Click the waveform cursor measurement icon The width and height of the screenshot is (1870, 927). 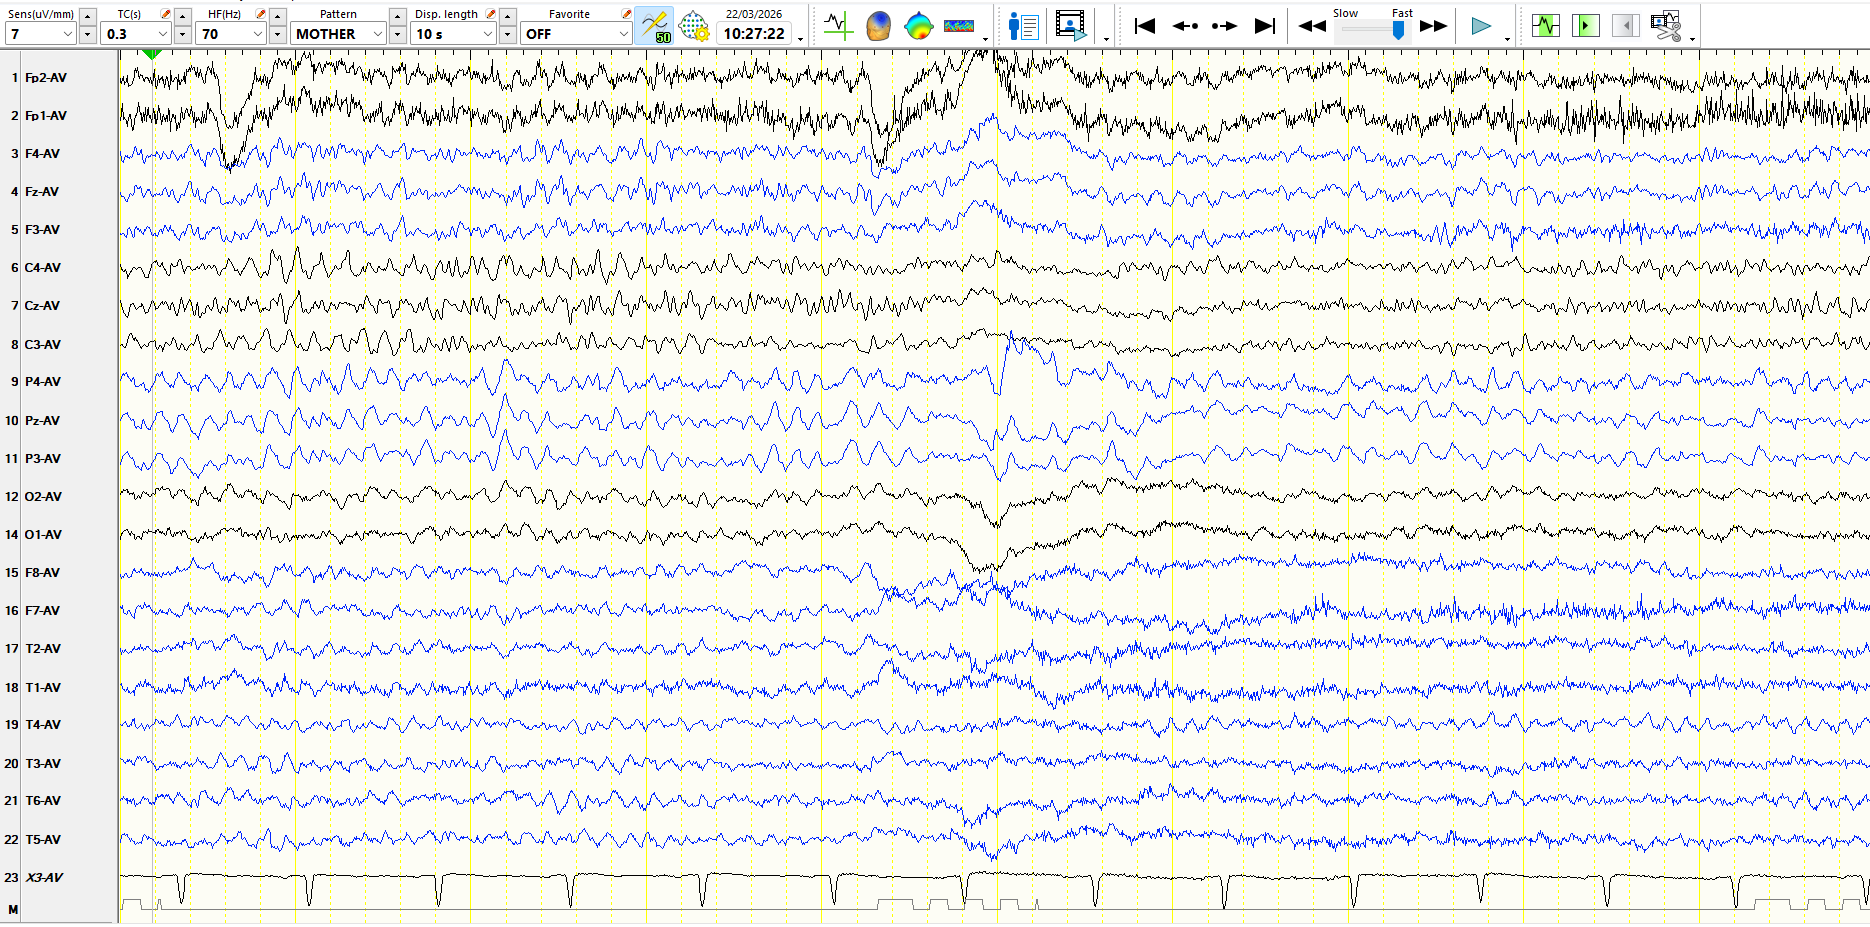tap(838, 26)
